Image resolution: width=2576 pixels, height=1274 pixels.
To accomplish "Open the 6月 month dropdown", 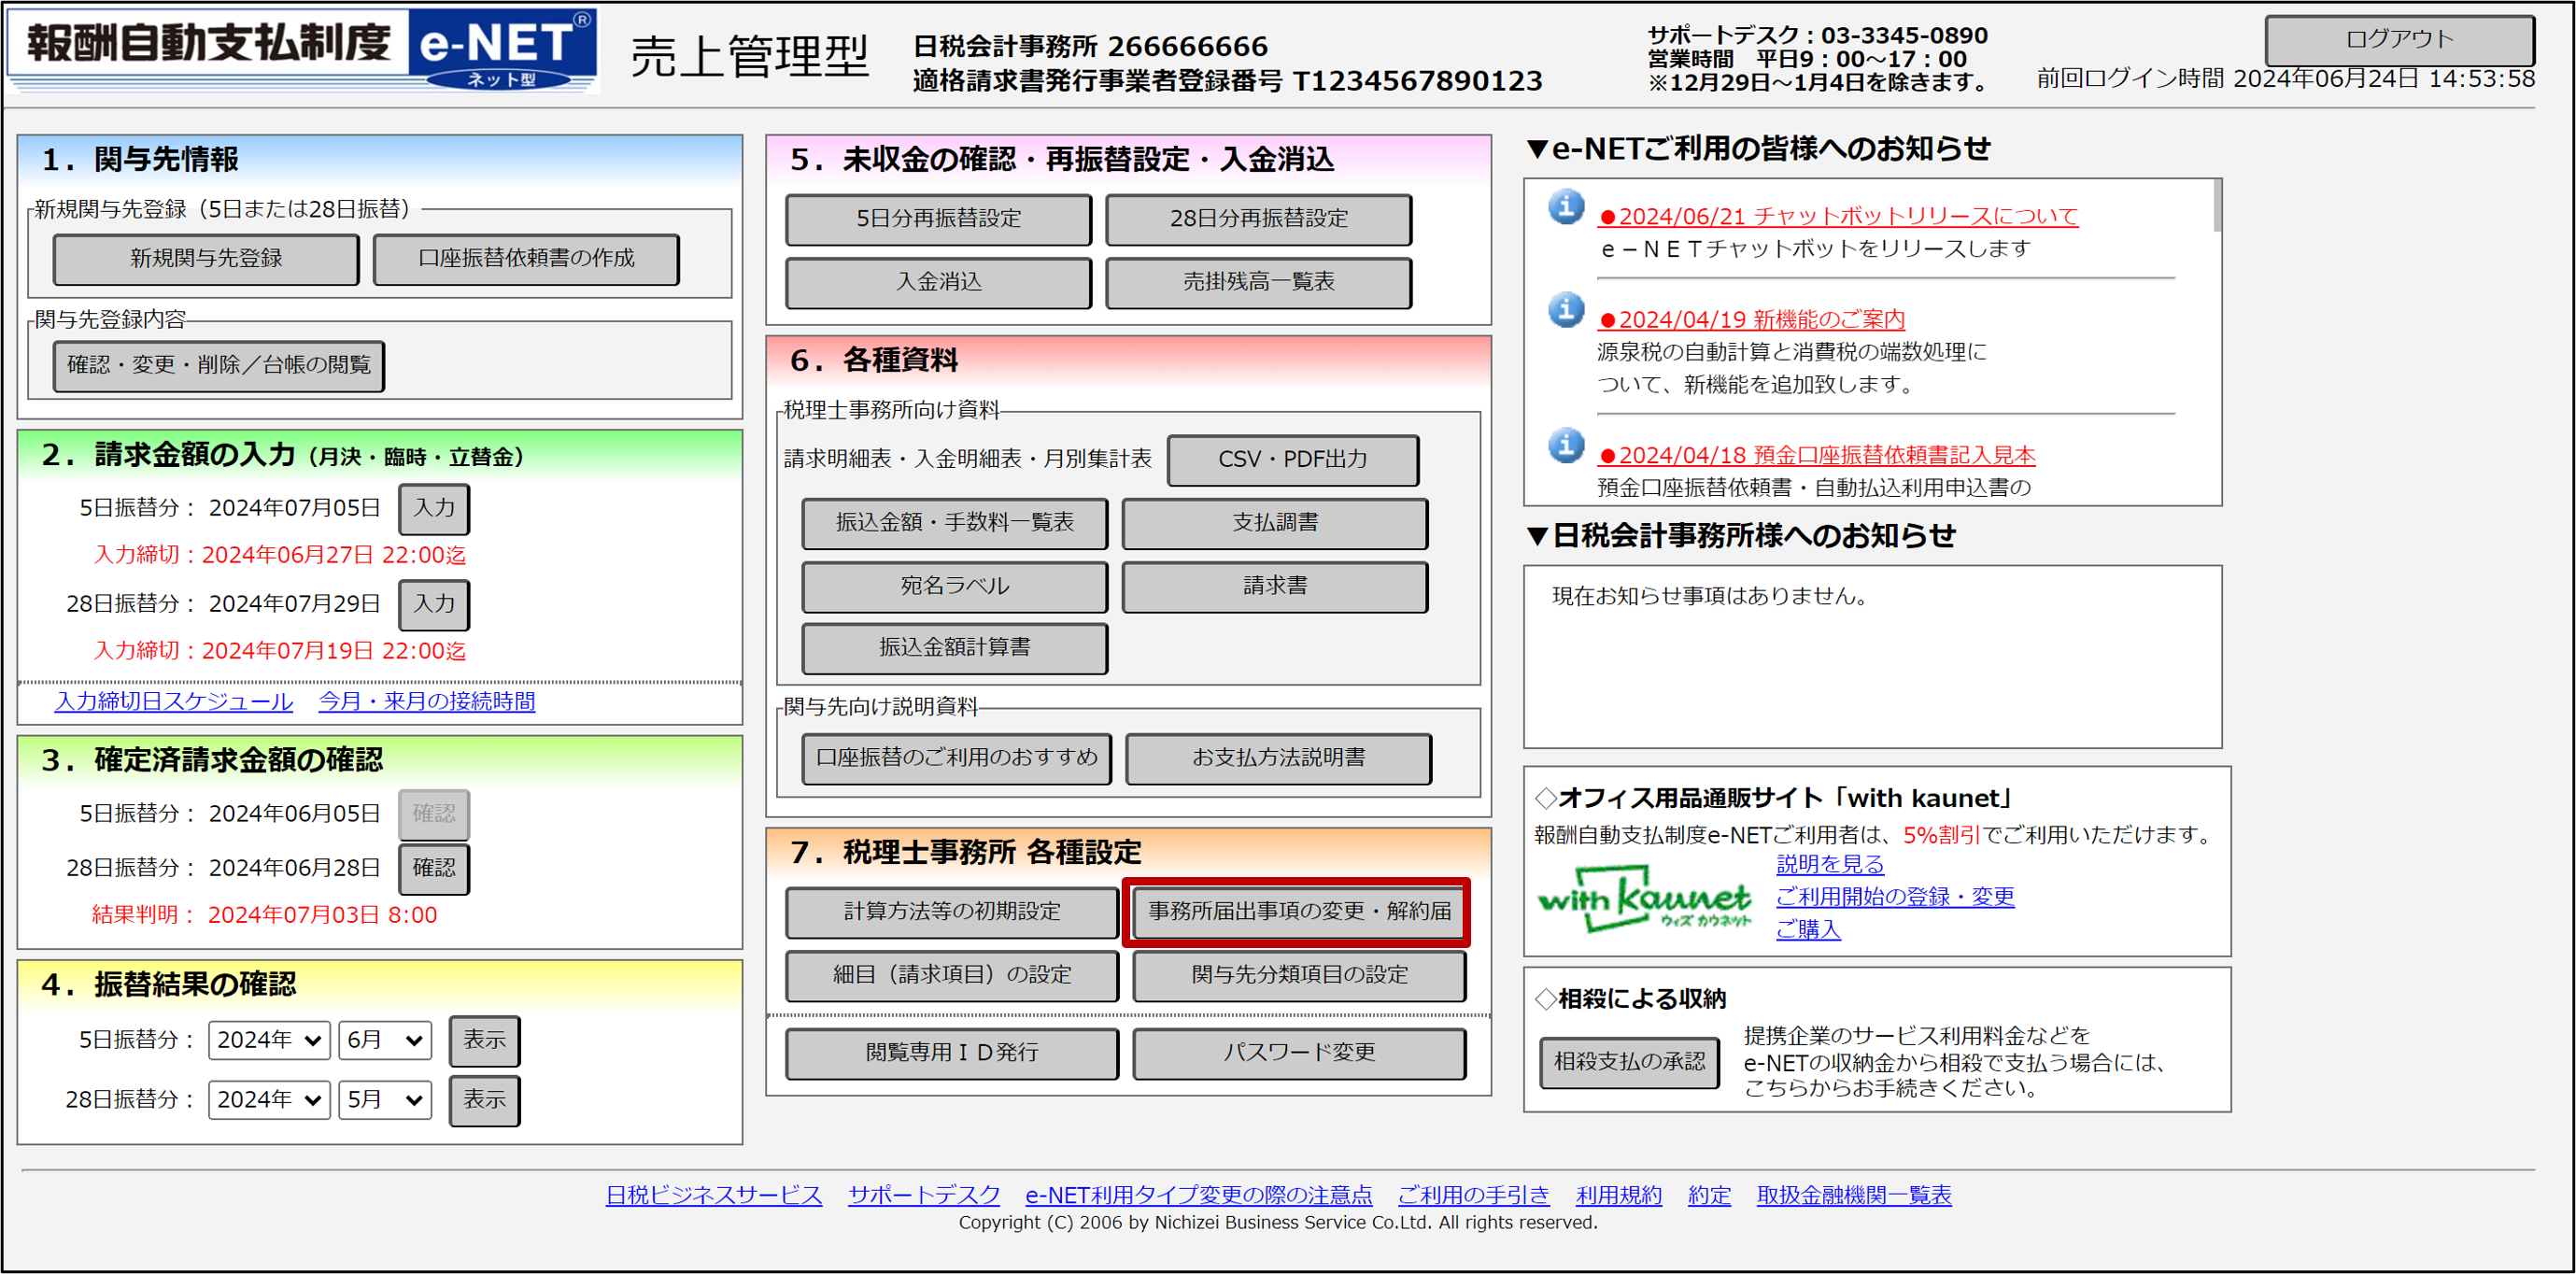I will point(384,1040).
